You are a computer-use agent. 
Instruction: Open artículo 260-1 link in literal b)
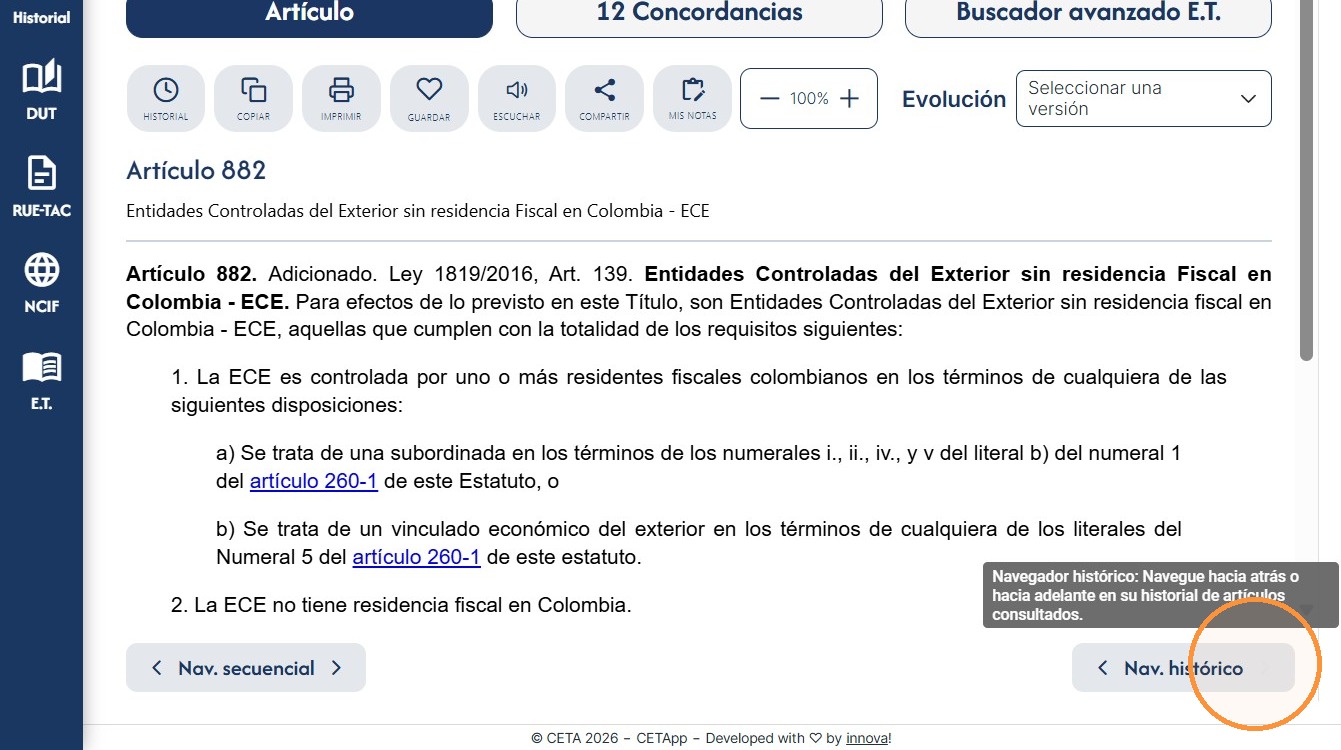tap(417, 557)
